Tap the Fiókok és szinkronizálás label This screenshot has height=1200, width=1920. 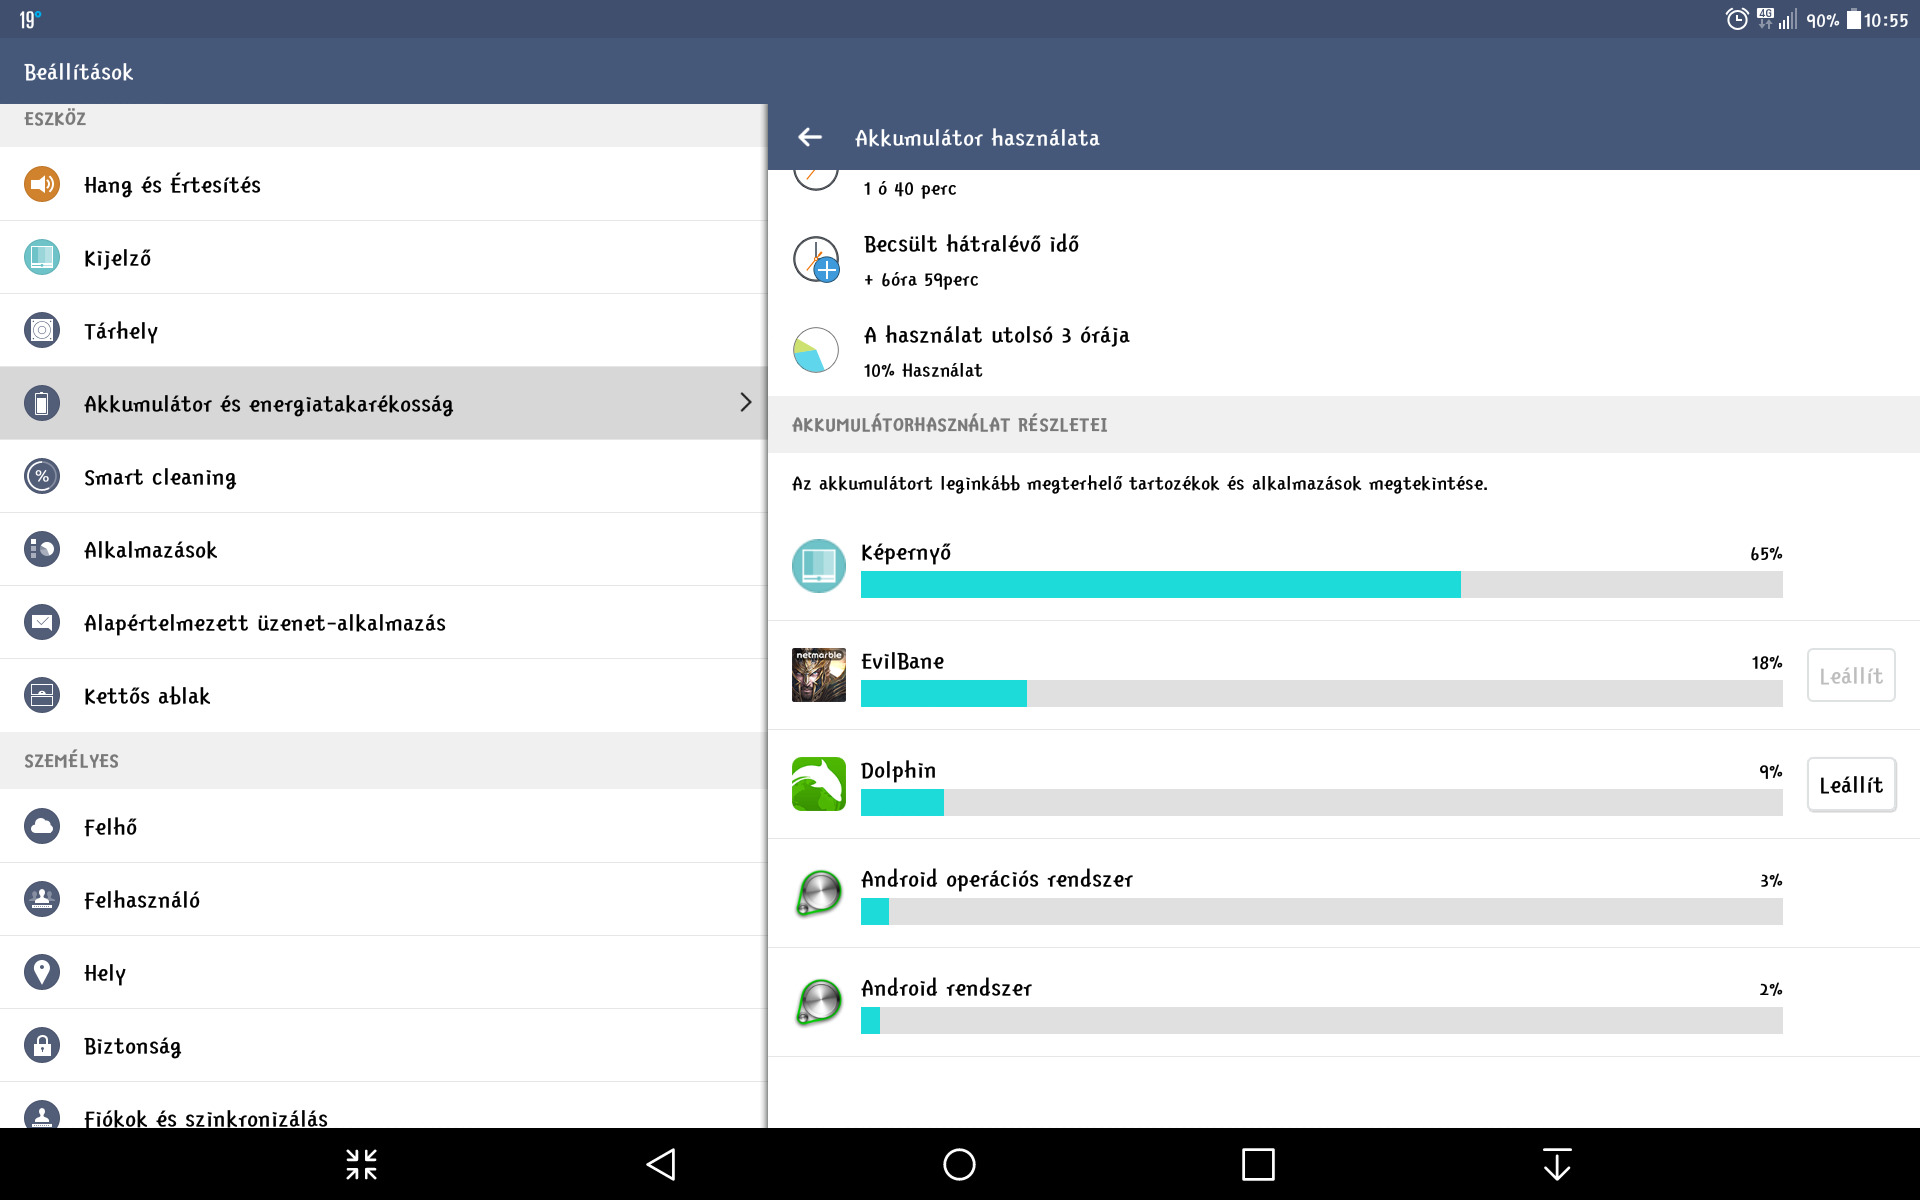tap(206, 1118)
